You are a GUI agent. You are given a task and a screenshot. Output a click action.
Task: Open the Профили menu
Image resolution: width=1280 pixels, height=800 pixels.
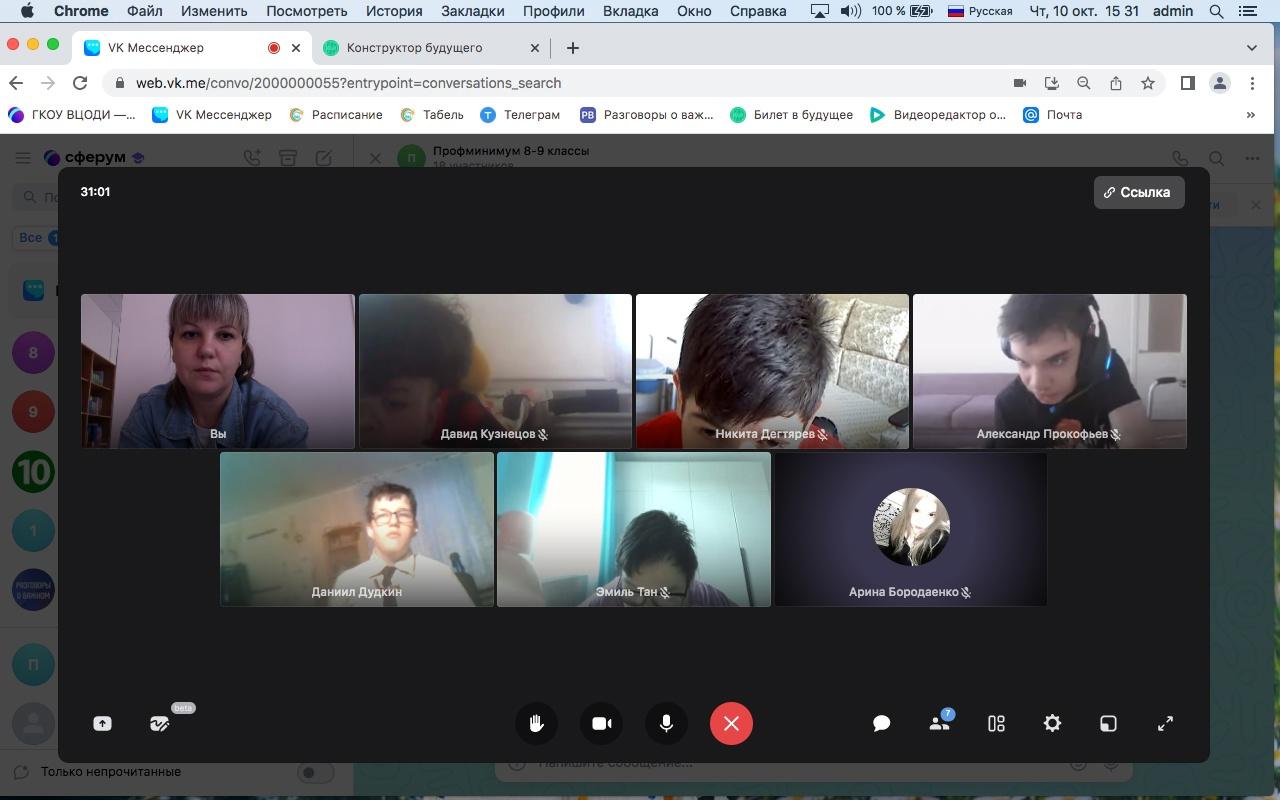click(x=553, y=11)
